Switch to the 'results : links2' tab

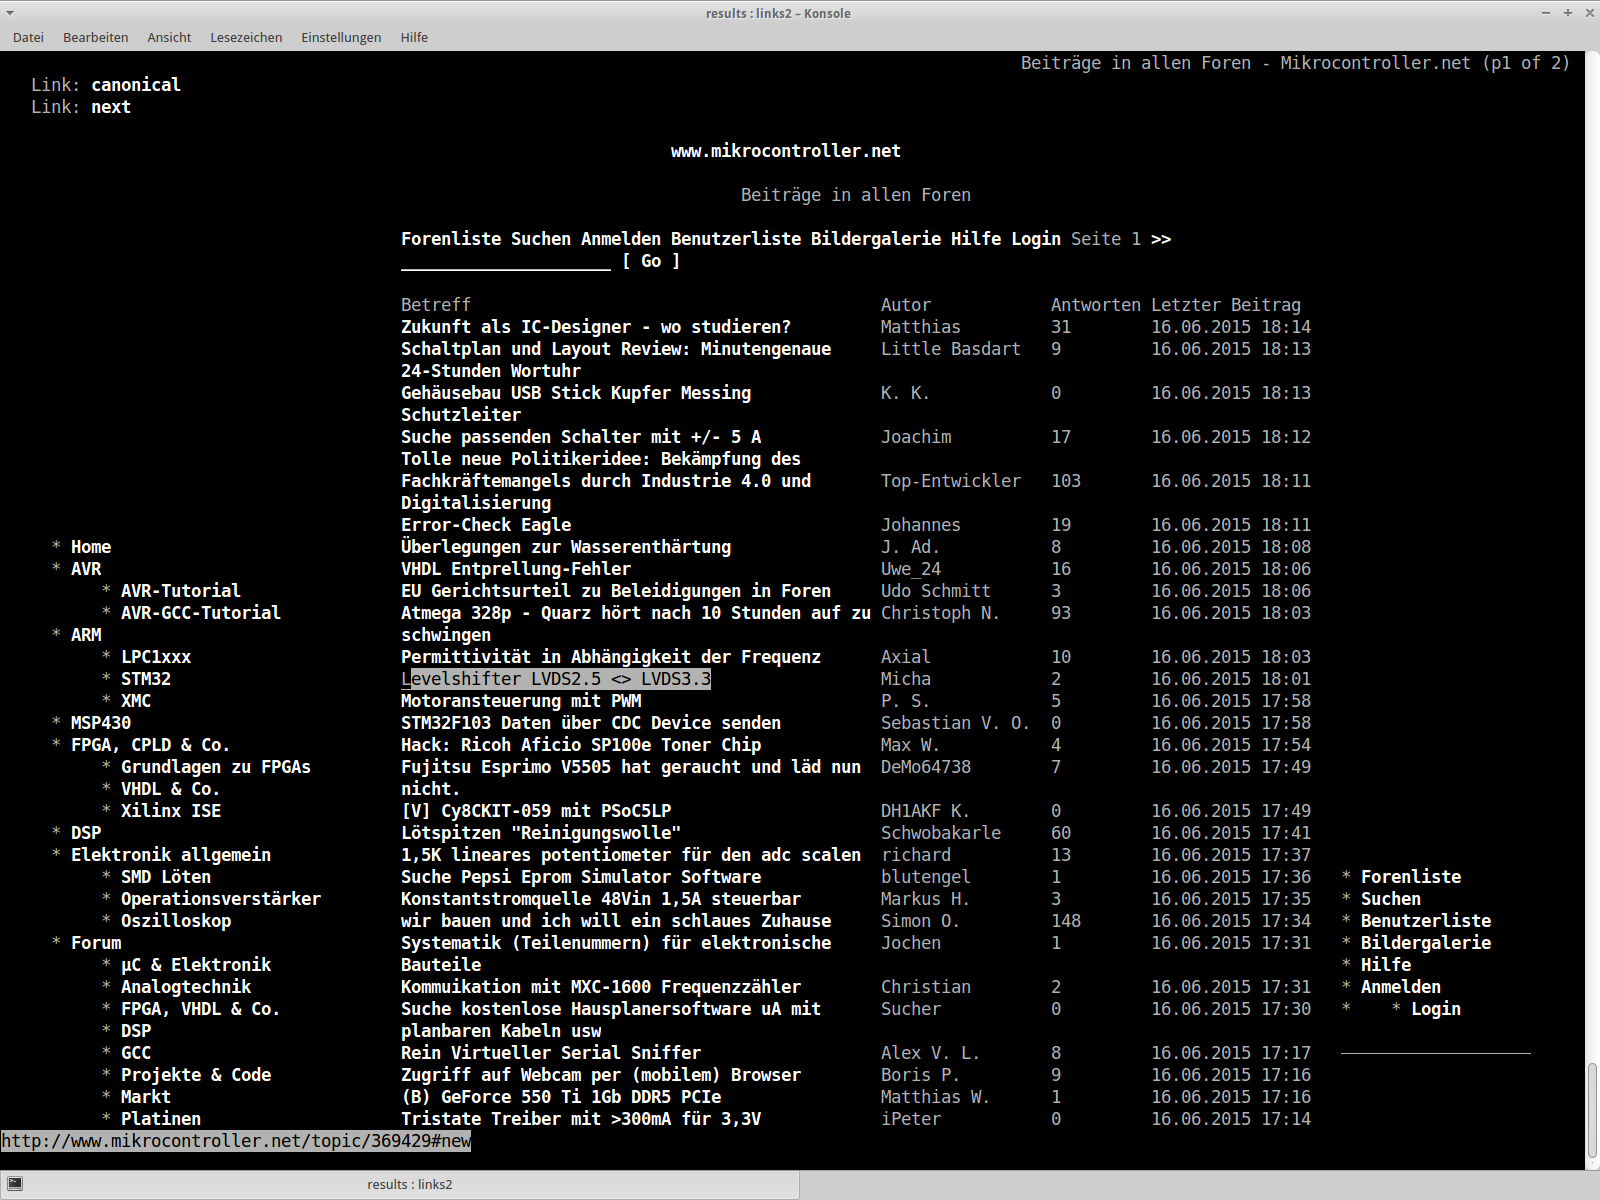pyautogui.click(x=410, y=1184)
